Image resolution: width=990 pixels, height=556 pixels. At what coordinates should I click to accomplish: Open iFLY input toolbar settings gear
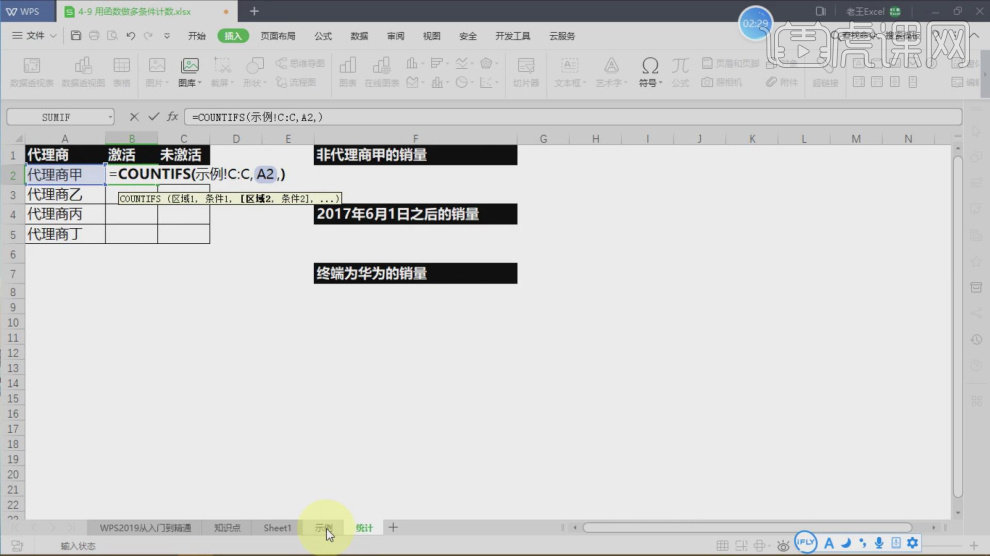[x=912, y=543]
